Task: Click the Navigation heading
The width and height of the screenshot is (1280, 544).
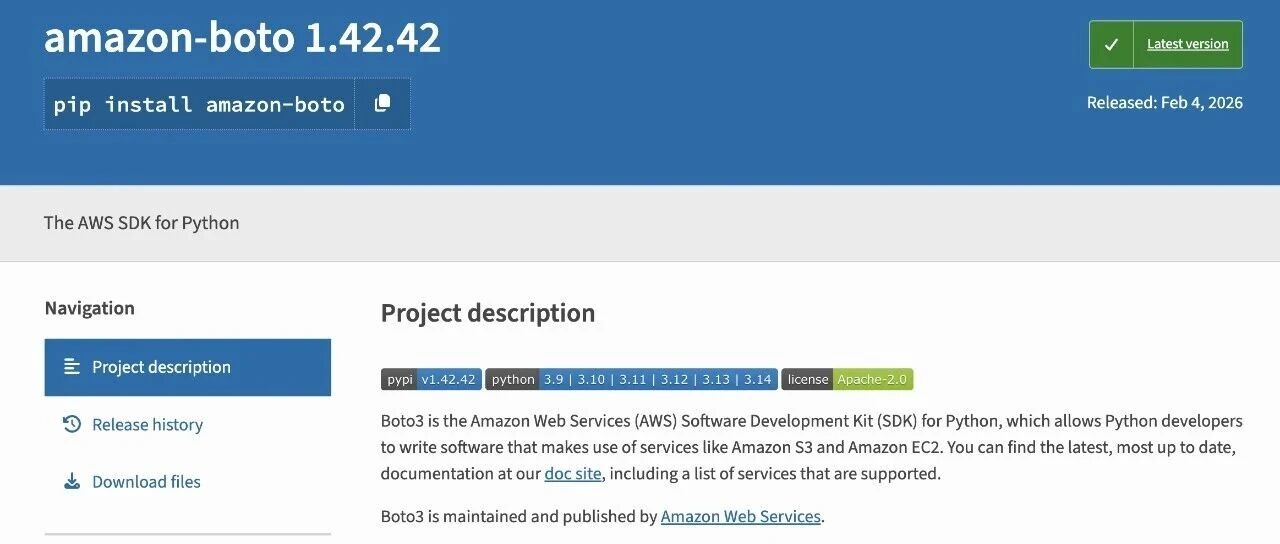Action: tap(89, 308)
